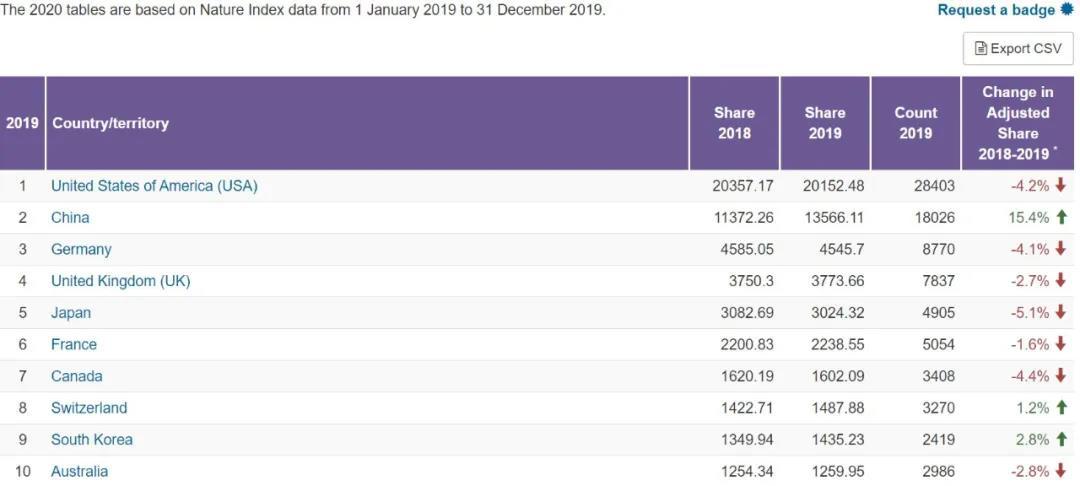Click the badge icon beside Request a badge
Viewport: 1080px width, 486px height.
pyautogui.click(x=1066, y=9)
